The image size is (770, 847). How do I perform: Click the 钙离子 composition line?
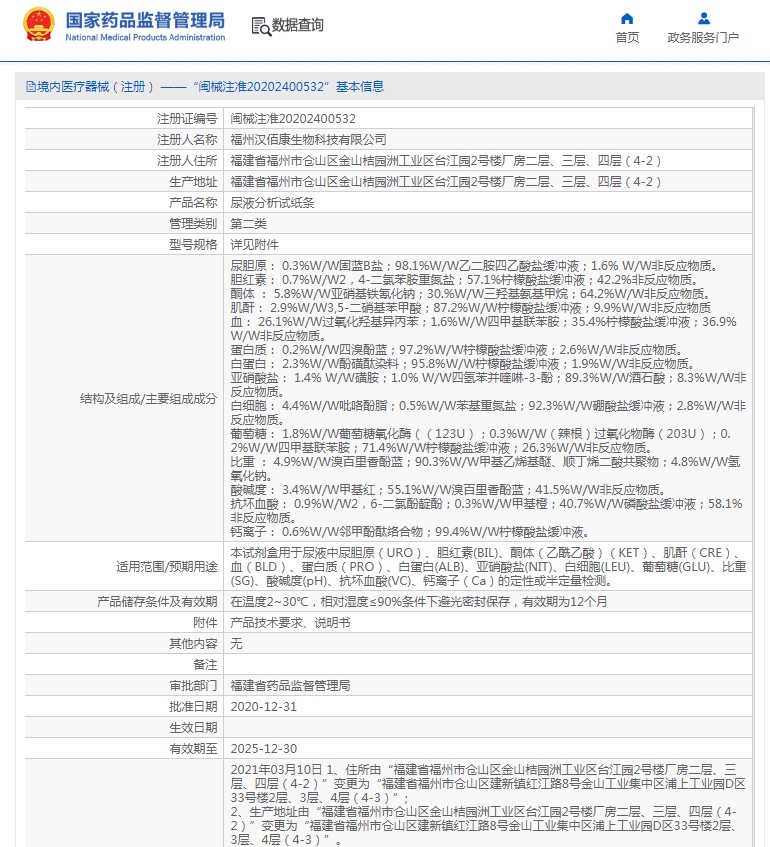(410, 532)
